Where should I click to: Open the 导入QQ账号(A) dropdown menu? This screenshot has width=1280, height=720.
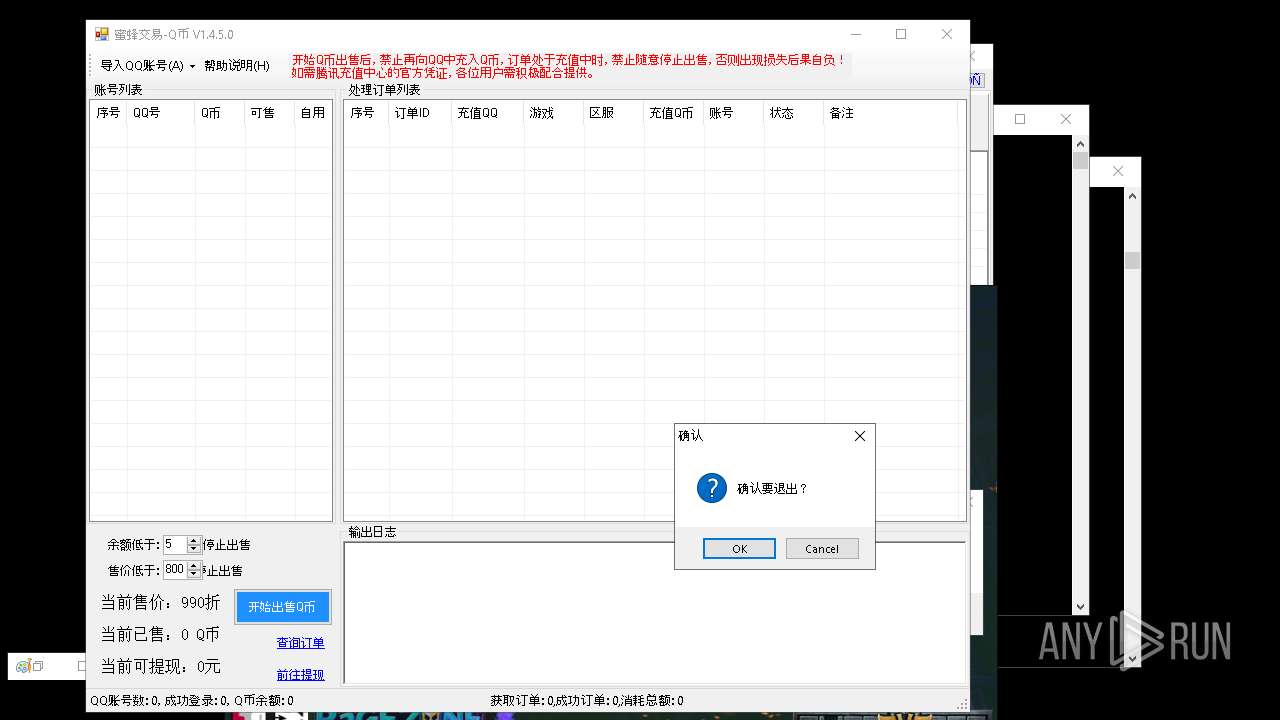[x=148, y=66]
